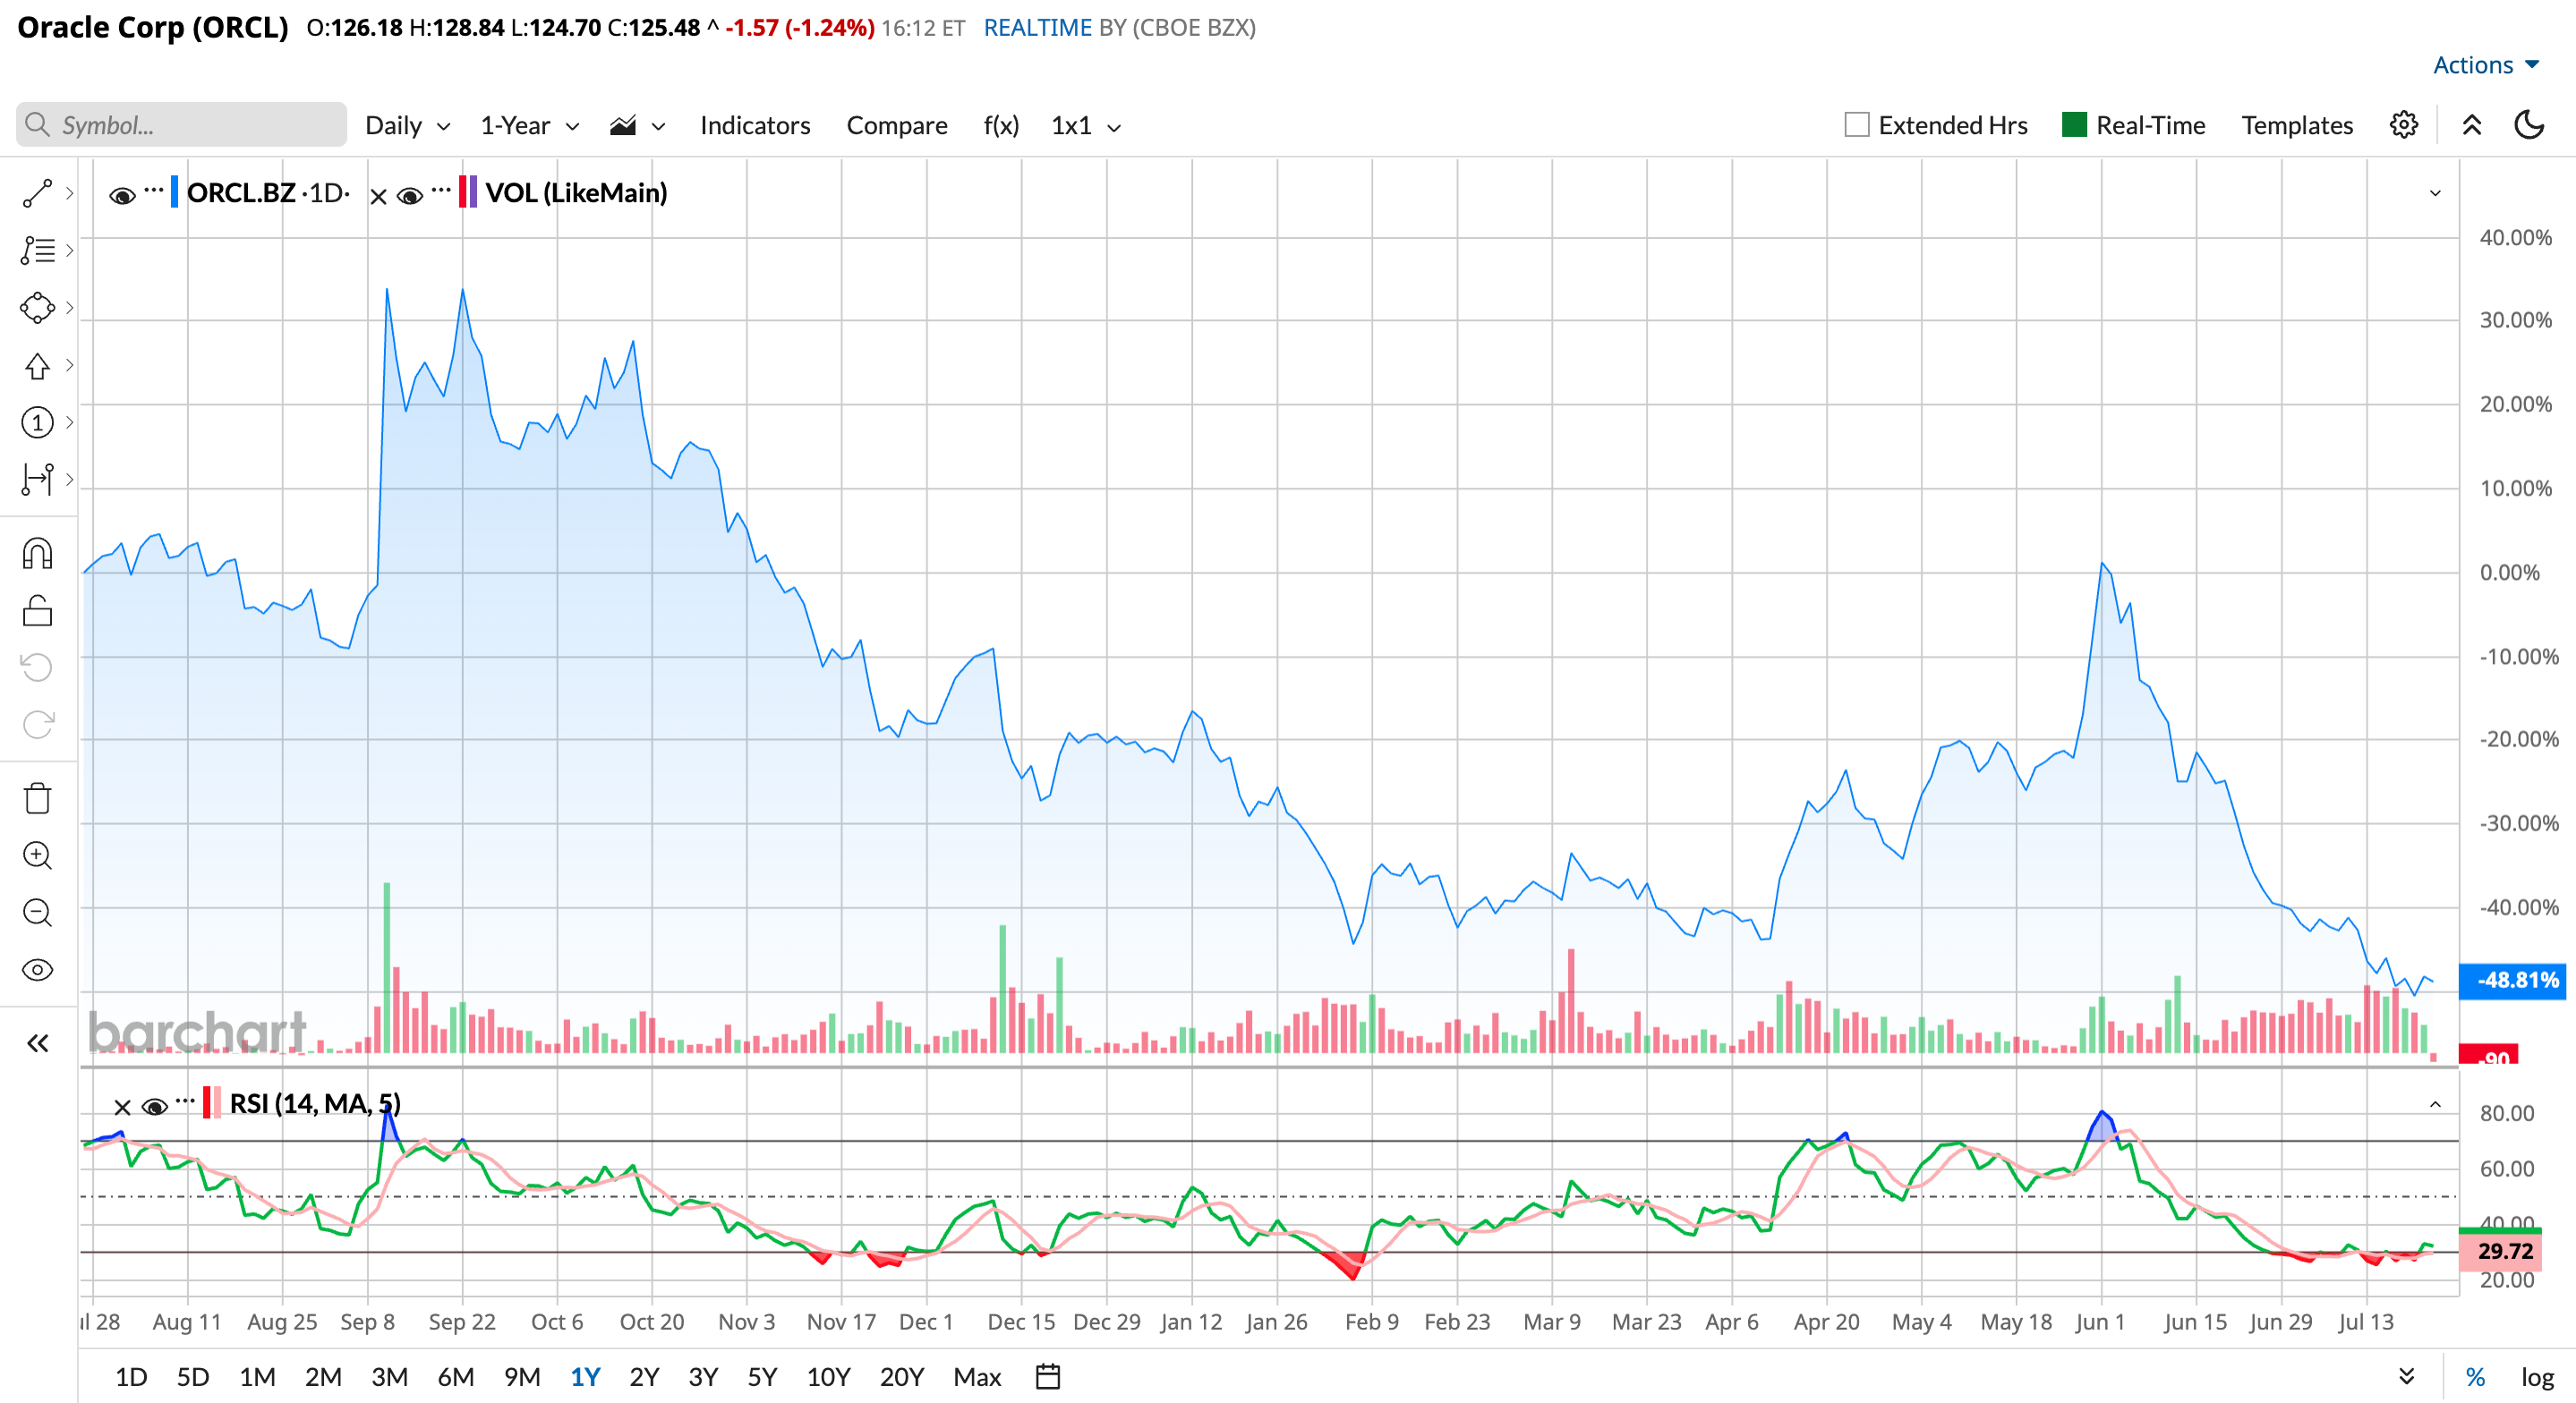Expand options for numbered annotation tool
Screen dimensions: 2576x1403
click(x=69, y=422)
